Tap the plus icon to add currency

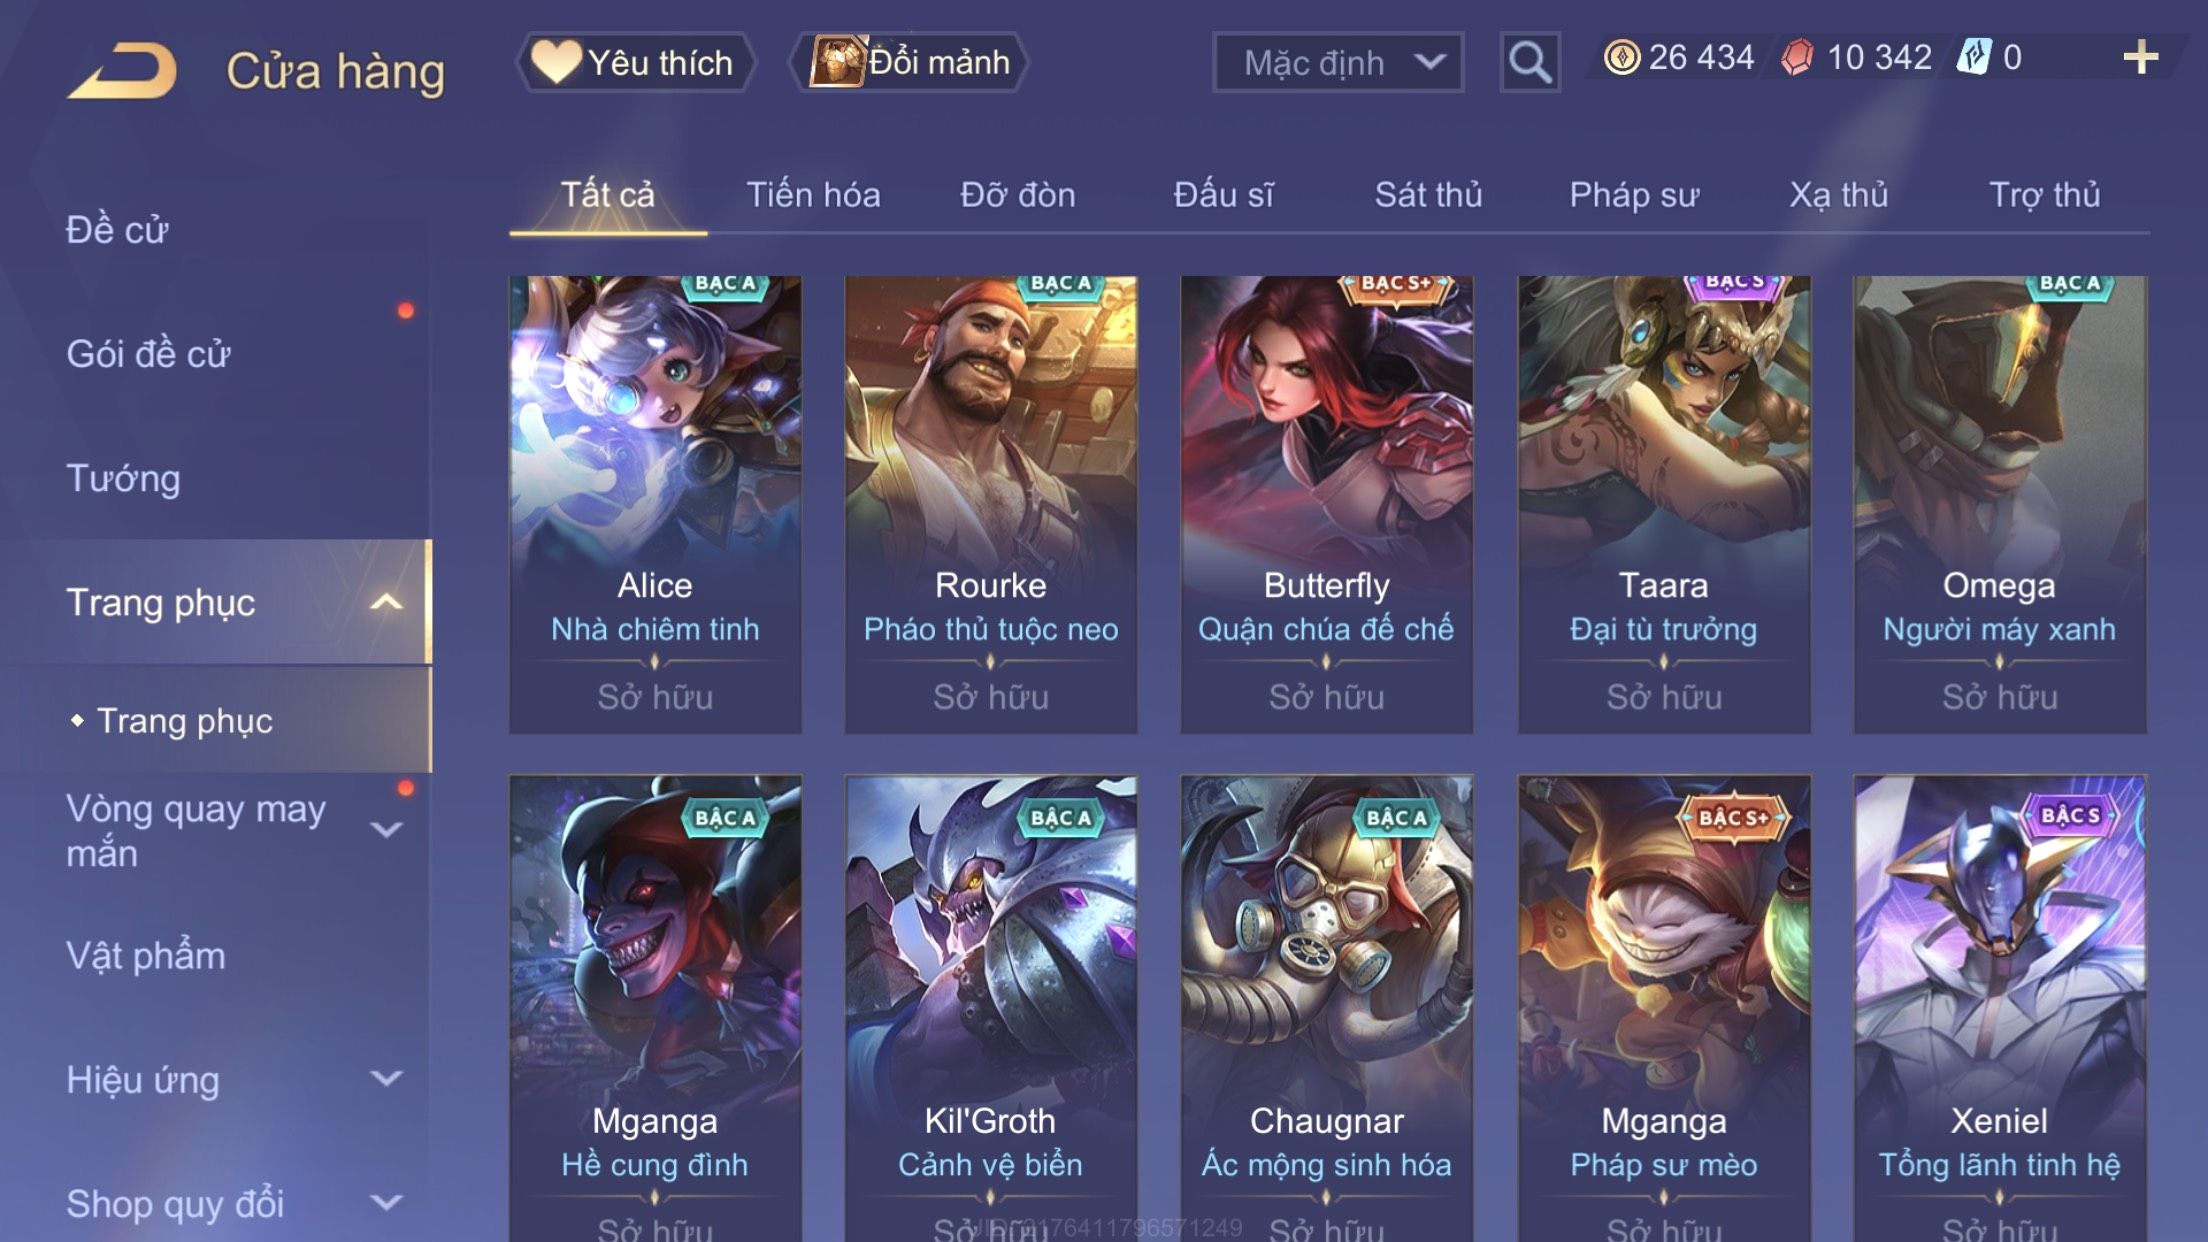[2140, 57]
